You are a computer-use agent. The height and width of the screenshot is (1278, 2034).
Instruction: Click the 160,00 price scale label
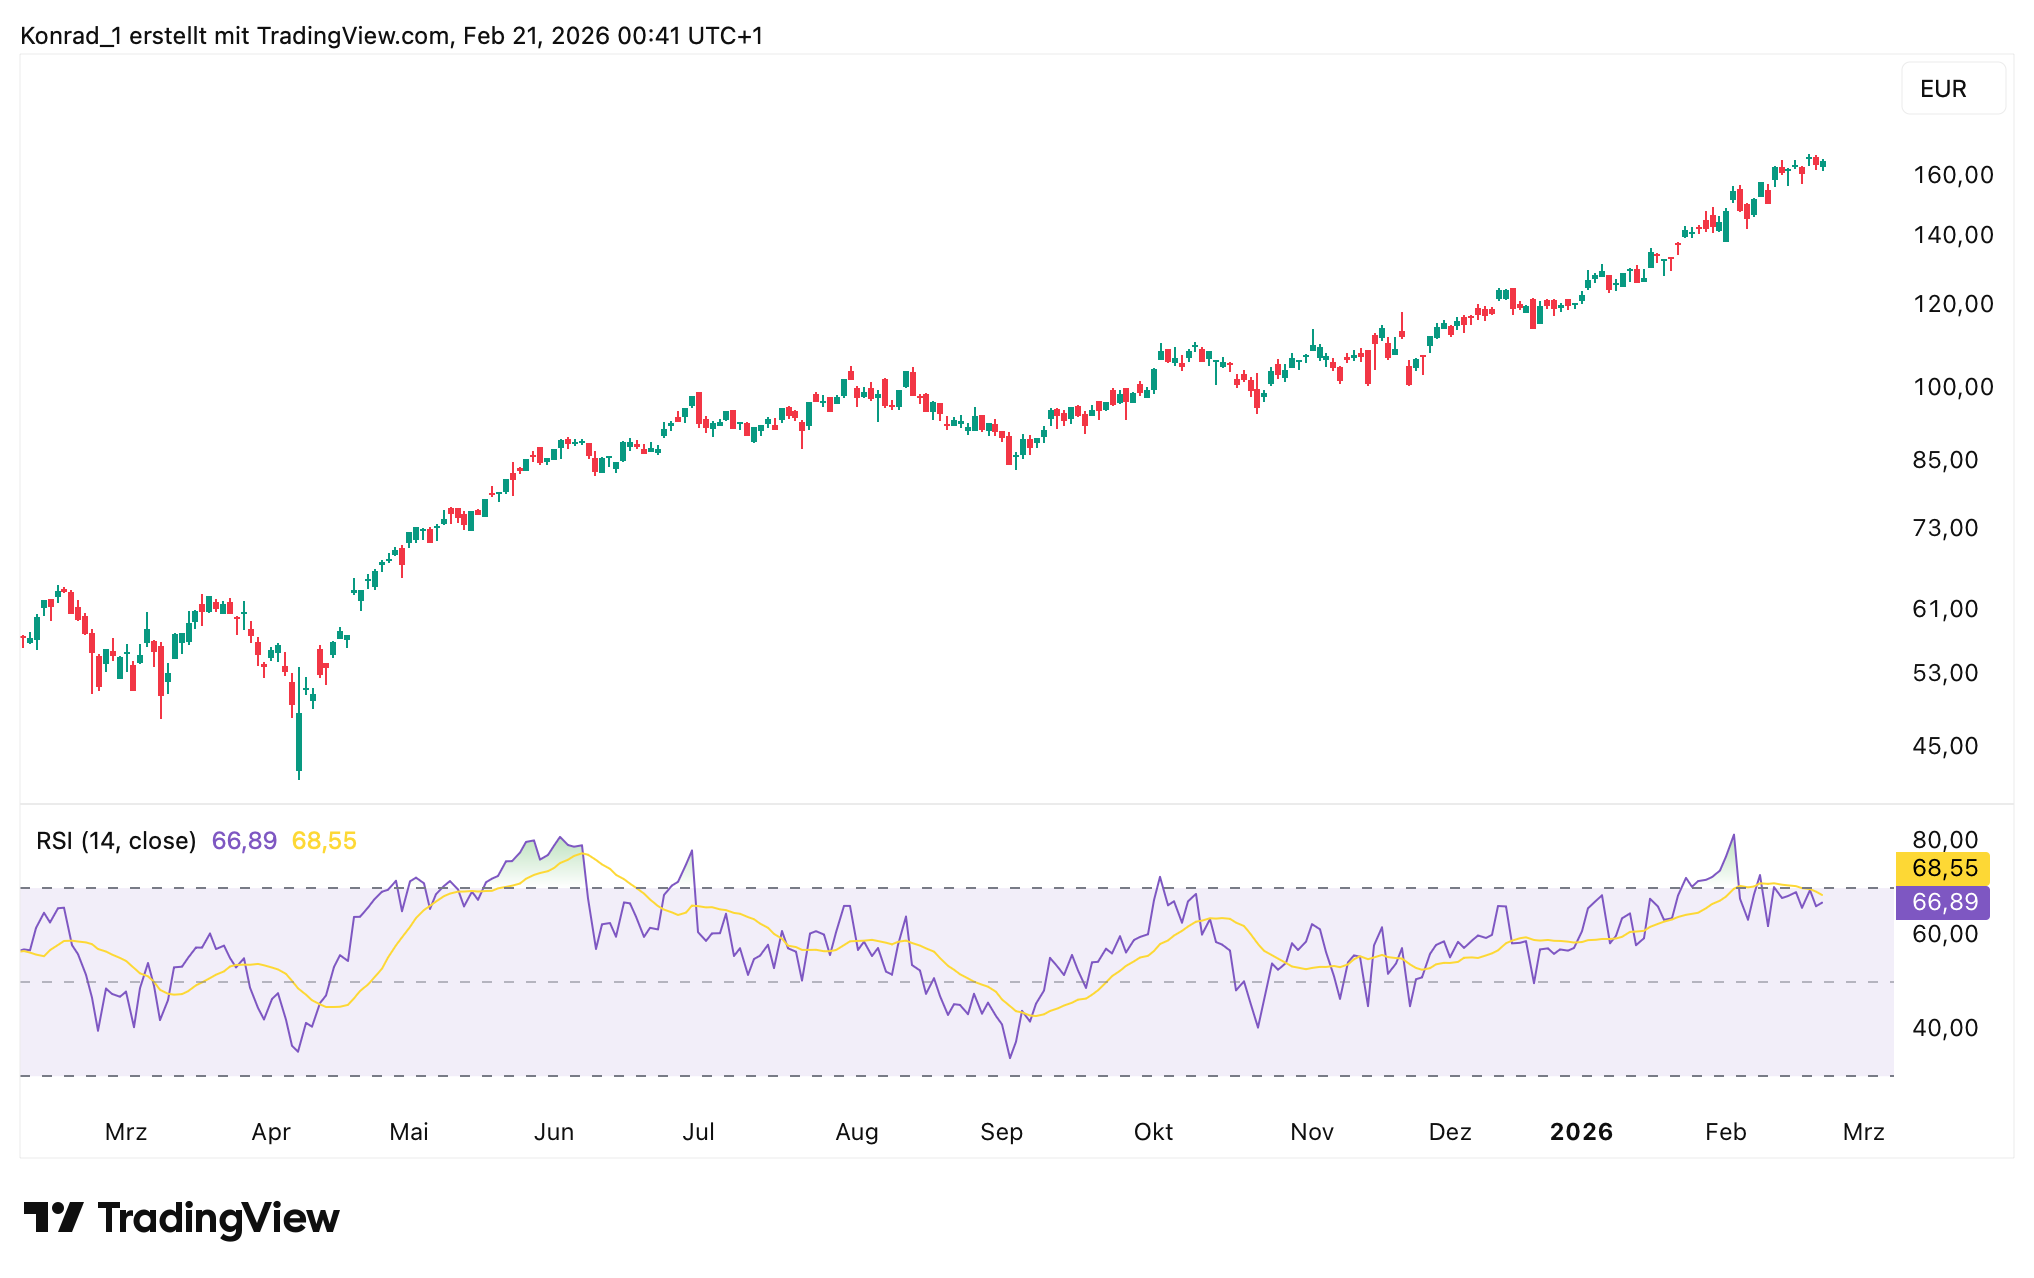pos(1952,175)
